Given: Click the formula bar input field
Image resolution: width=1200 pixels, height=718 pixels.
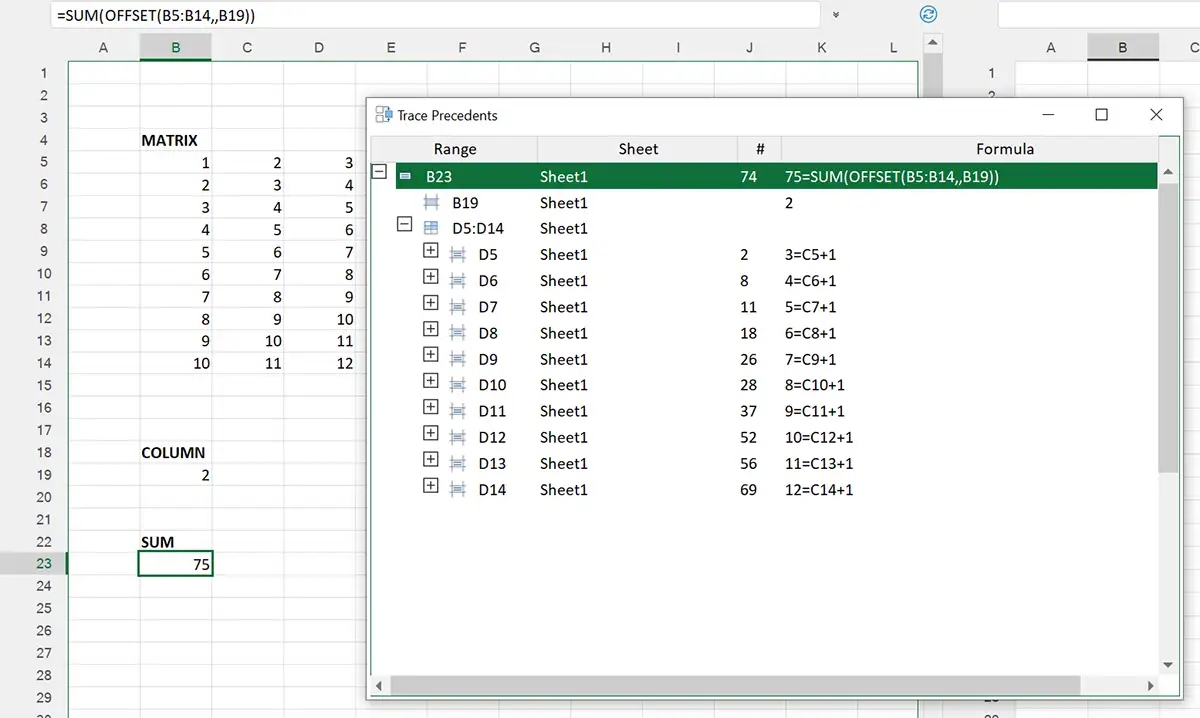Looking at the screenshot, I should 435,15.
